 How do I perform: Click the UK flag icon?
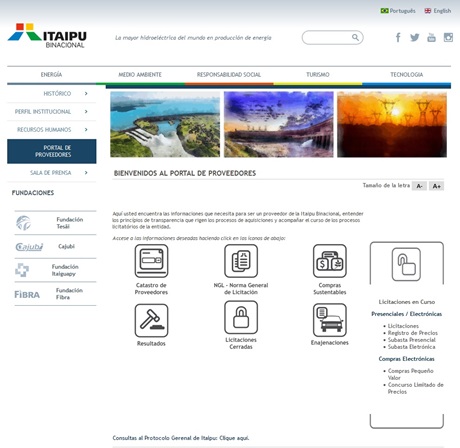tap(428, 11)
